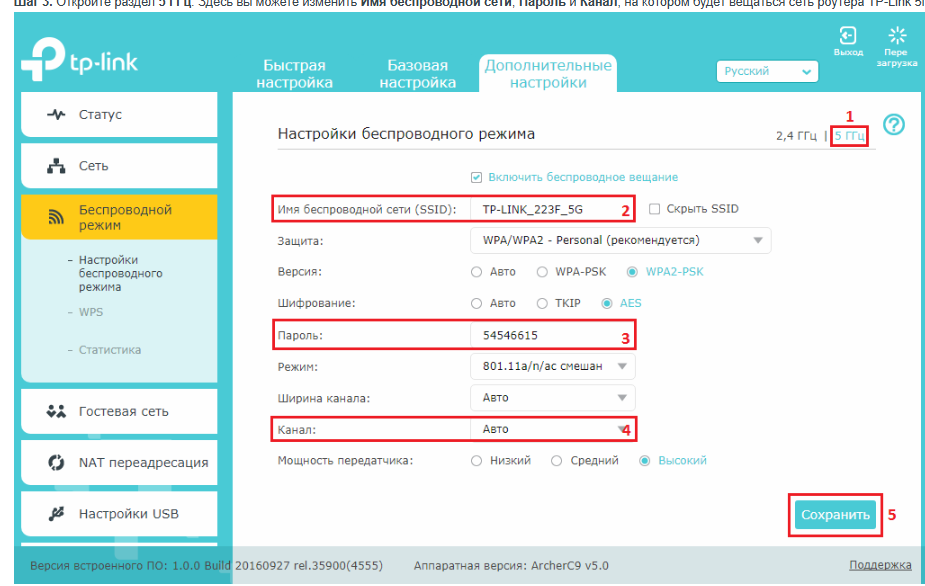Click the NAT переадресация arrows icon

[x=56, y=463]
